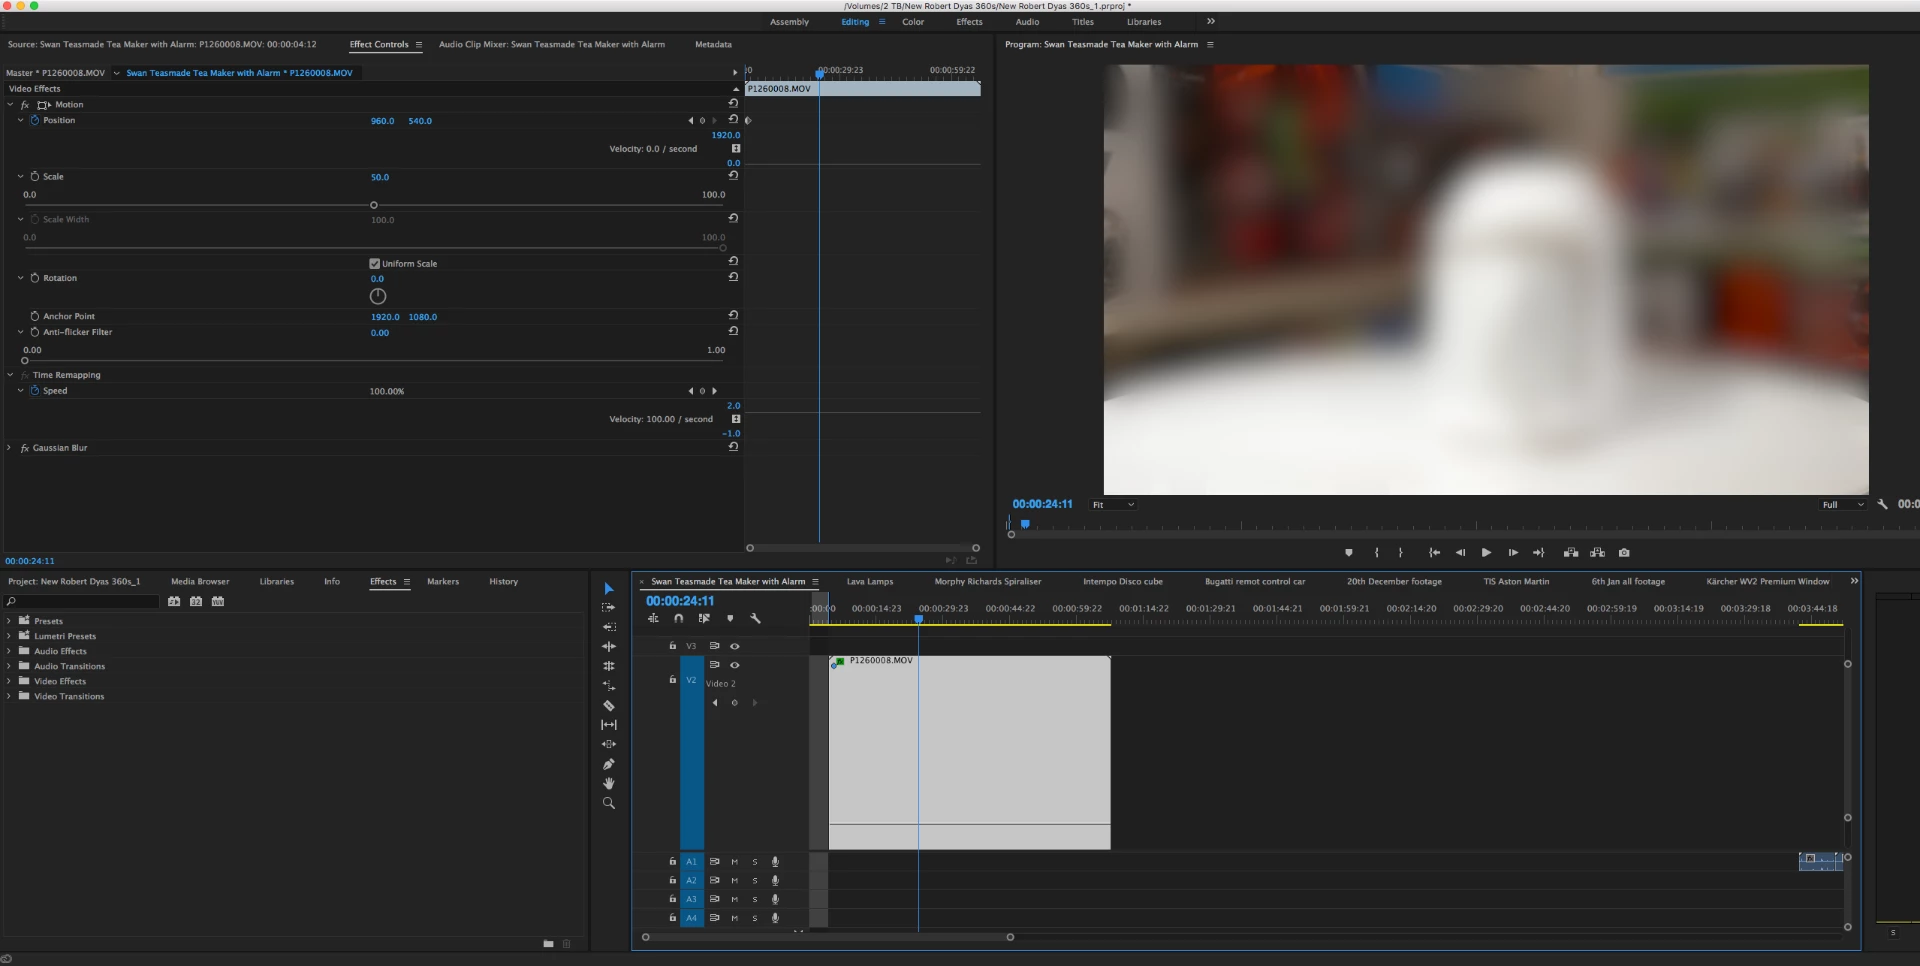
Task: Open the Full playback resolution dropdown
Action: [1843, 505]
